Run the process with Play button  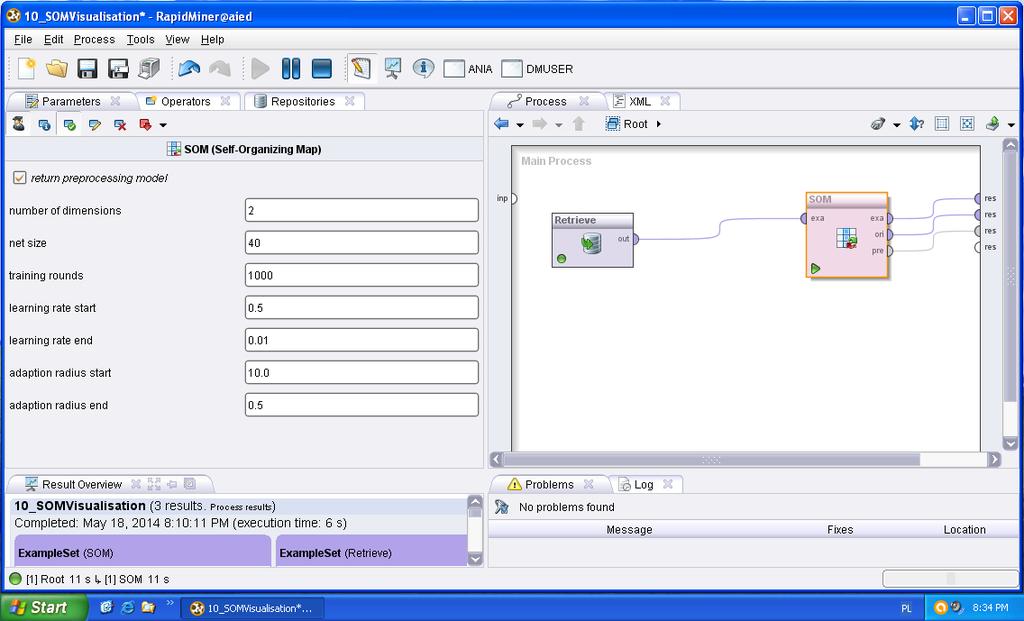[260, 69]
